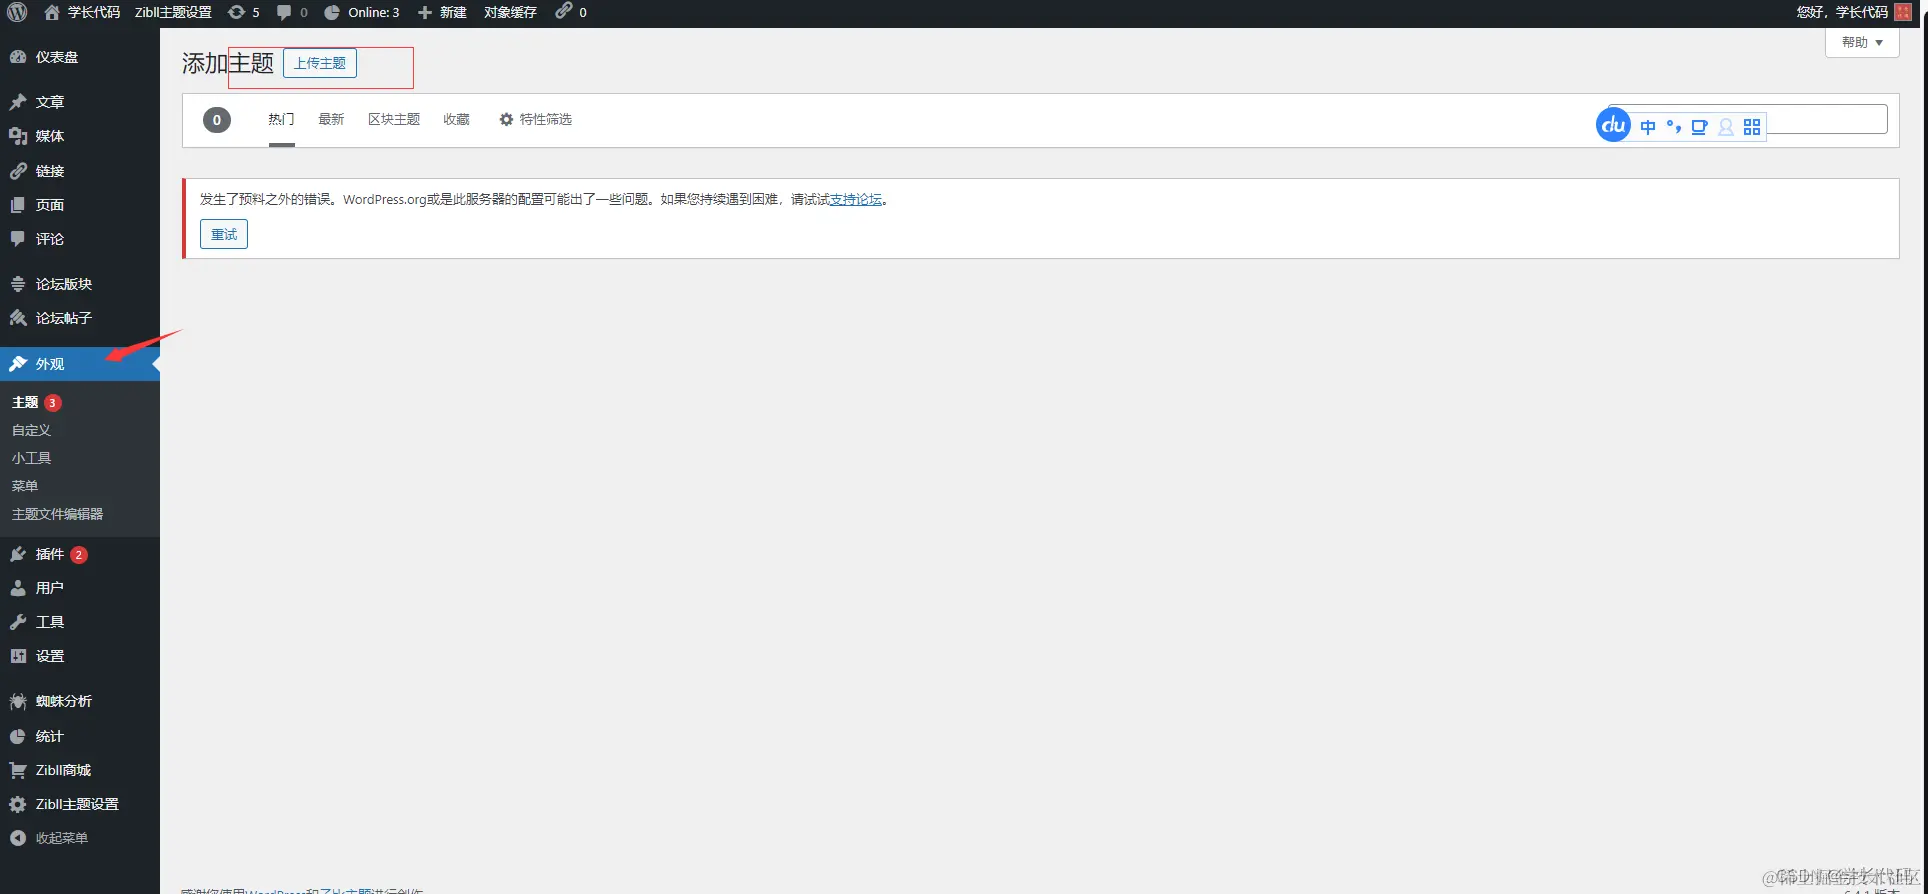Switch to the 热门 tab
The width and height of the screenshot is (1928, 894).
click(x=281, y=119)
